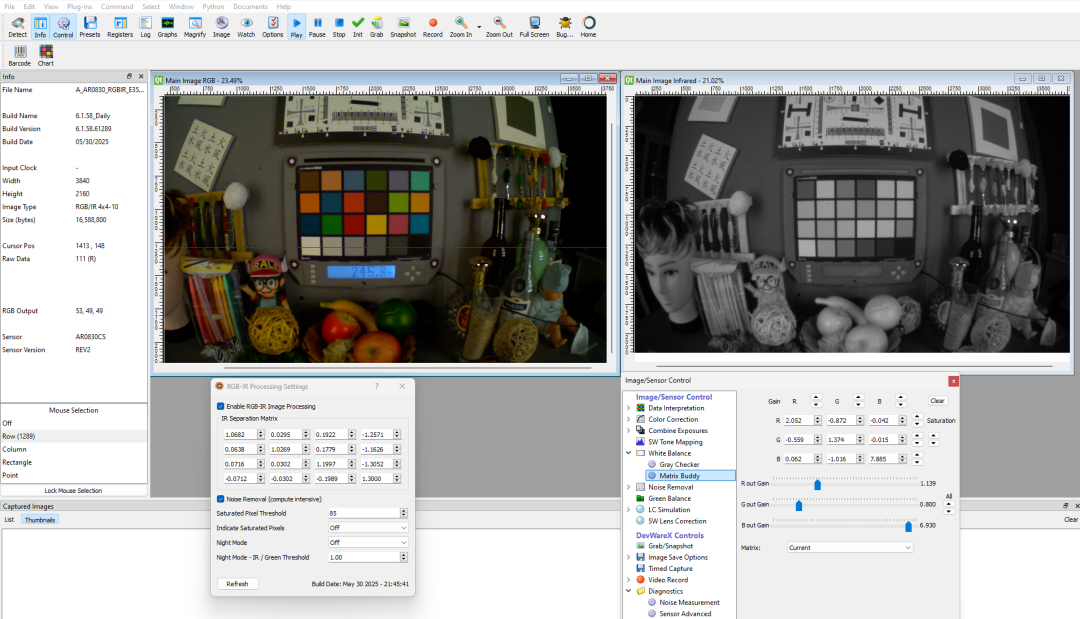The height and width of the screenshot is (619, 1080).
Task: Switch to the Thumbnails tab
Action: point(40,520)
